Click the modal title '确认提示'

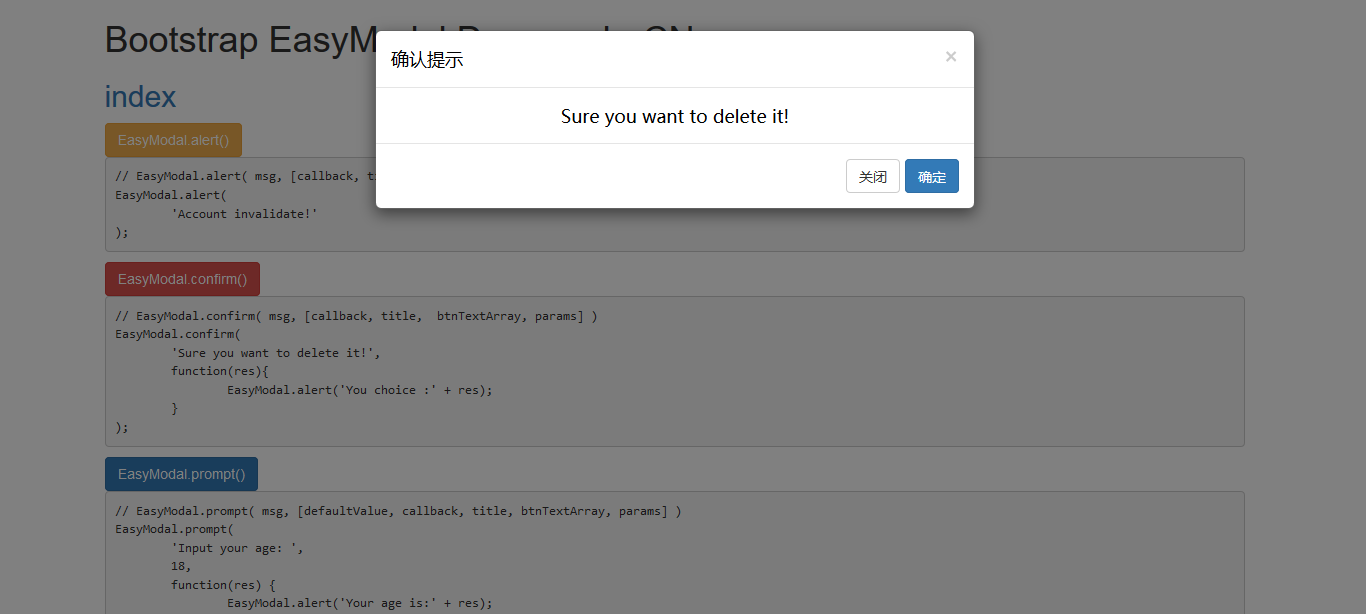tap(427, 60)
